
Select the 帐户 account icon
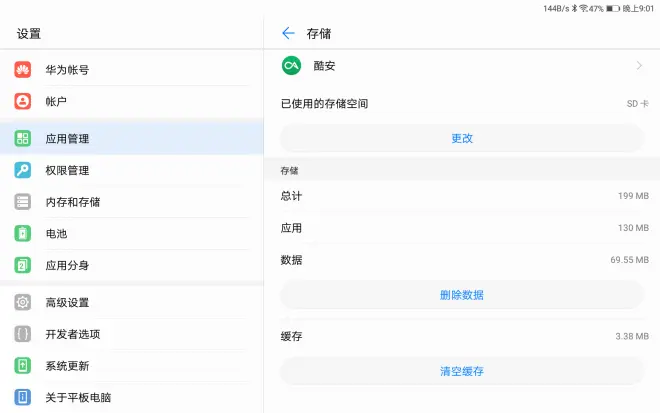(x=23, y=101)
